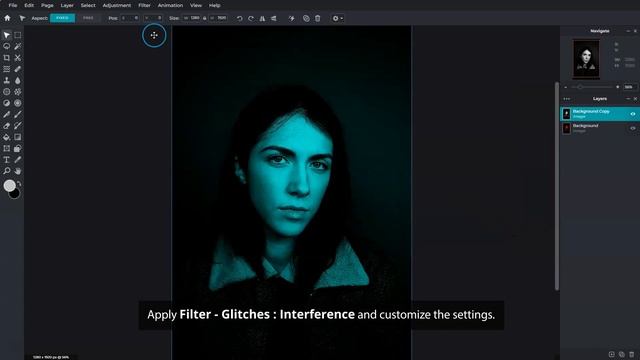
Task: Select the Dodge/Burn tool
Action: (7, 103)
